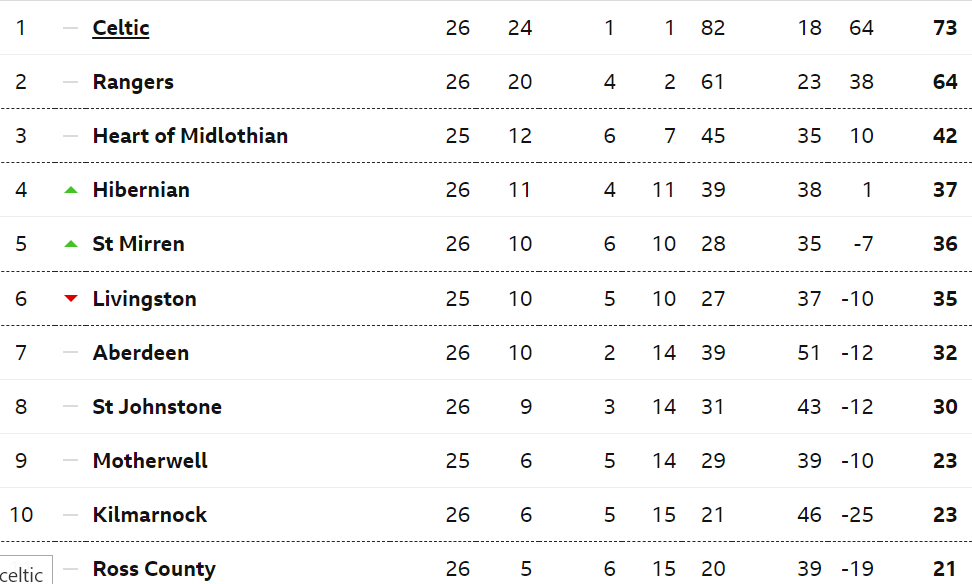Open the Celtic team link

click(x=121, y=28)
